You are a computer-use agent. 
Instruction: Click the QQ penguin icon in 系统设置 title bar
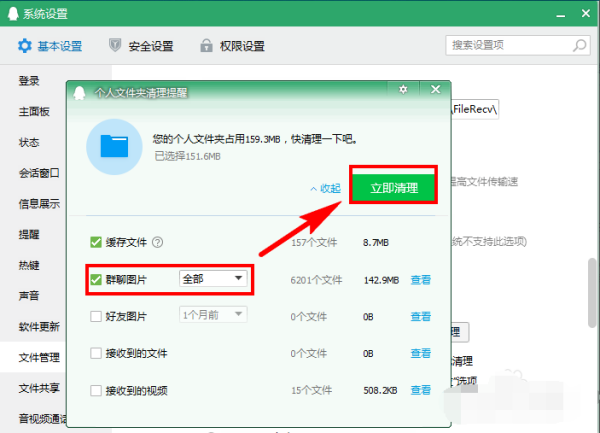[x=11, y=12]
